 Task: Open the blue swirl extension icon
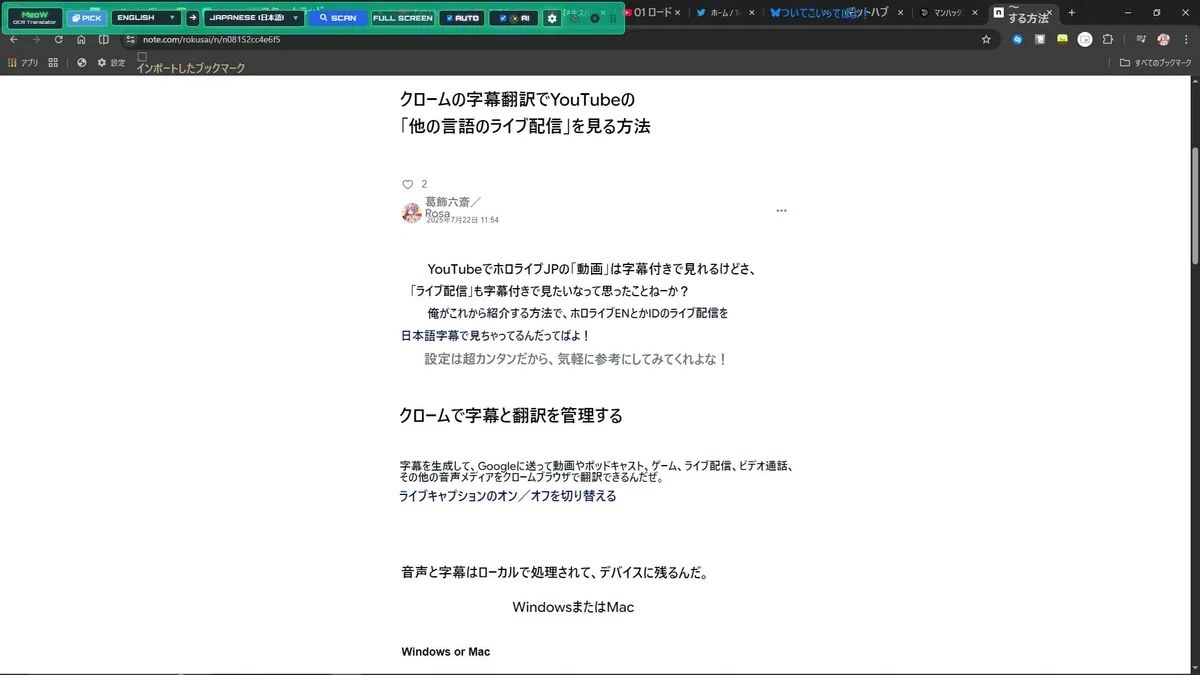[1018, 40]
